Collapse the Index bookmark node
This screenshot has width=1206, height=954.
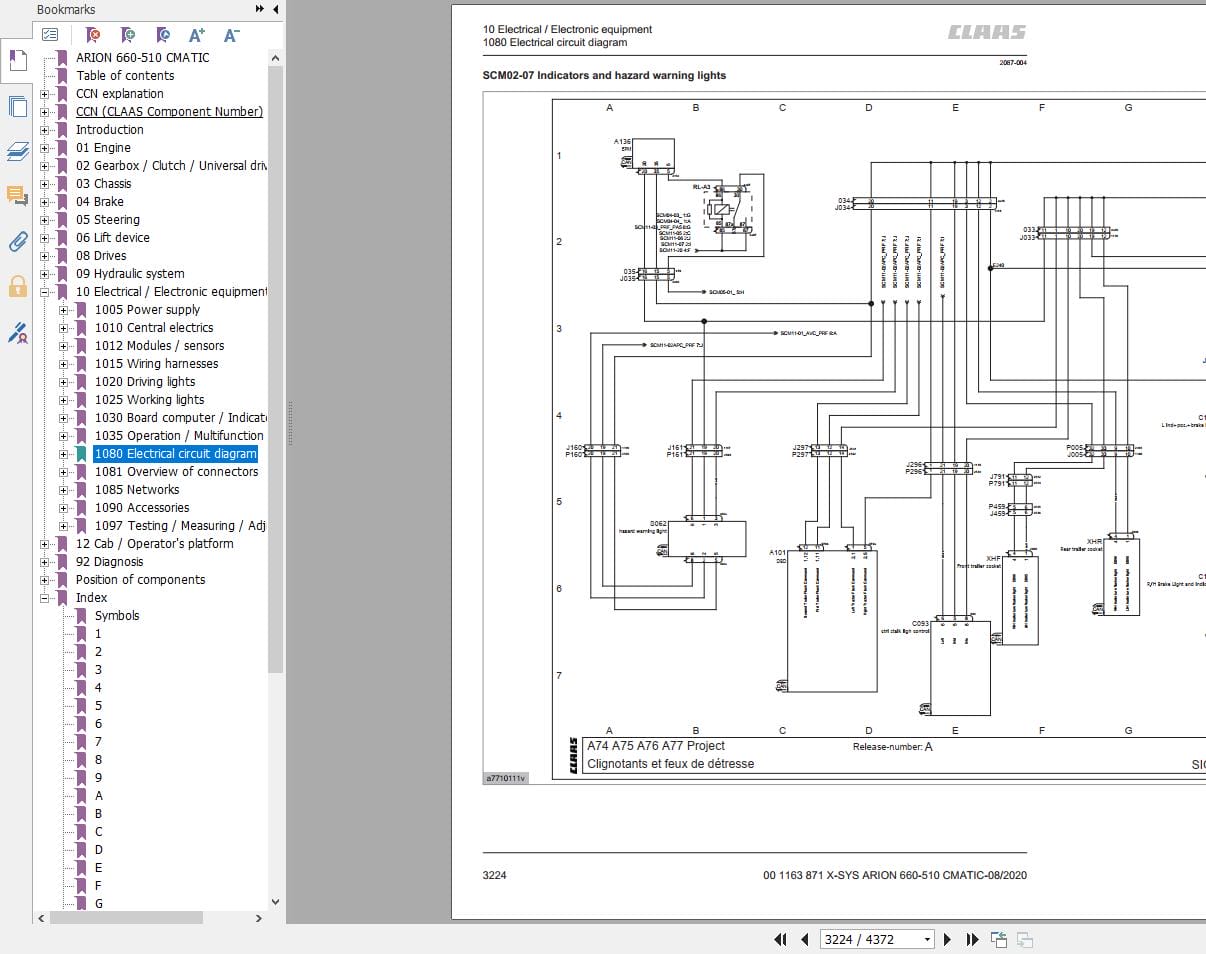[x=45, y=598]
